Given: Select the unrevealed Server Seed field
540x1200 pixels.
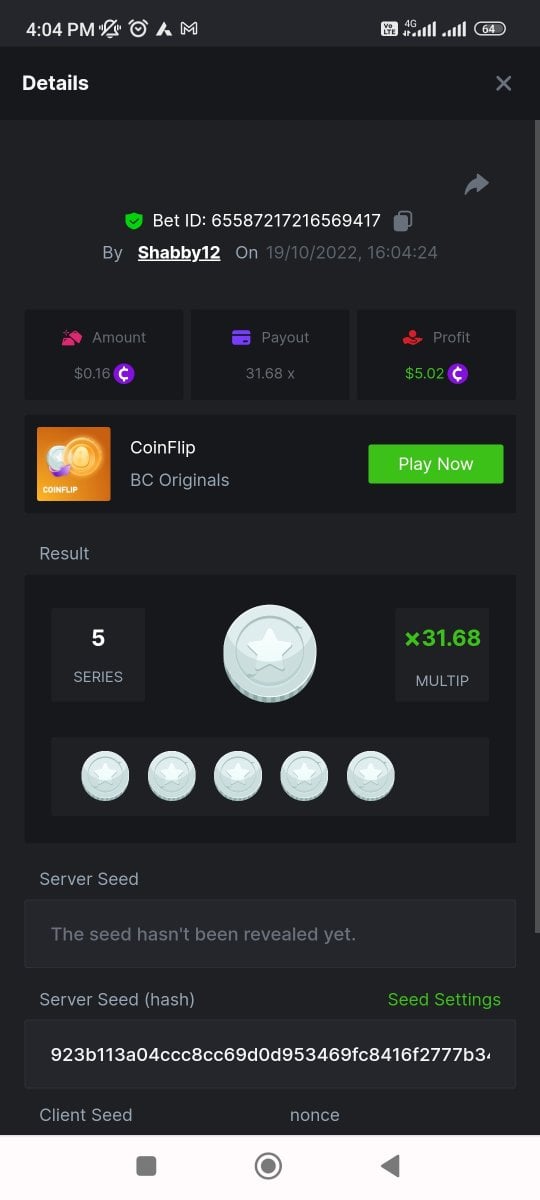Looking at the screenshot, I should click(x=270, y=934).
